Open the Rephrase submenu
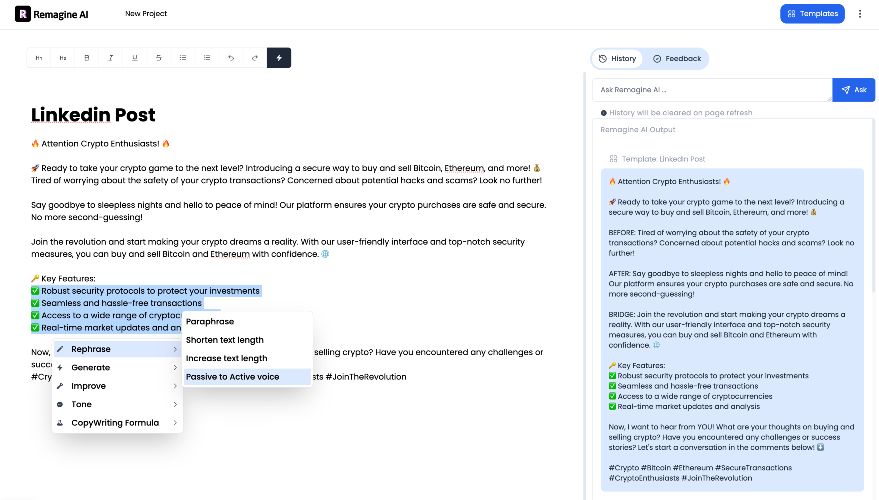 (x=117, y=349)
